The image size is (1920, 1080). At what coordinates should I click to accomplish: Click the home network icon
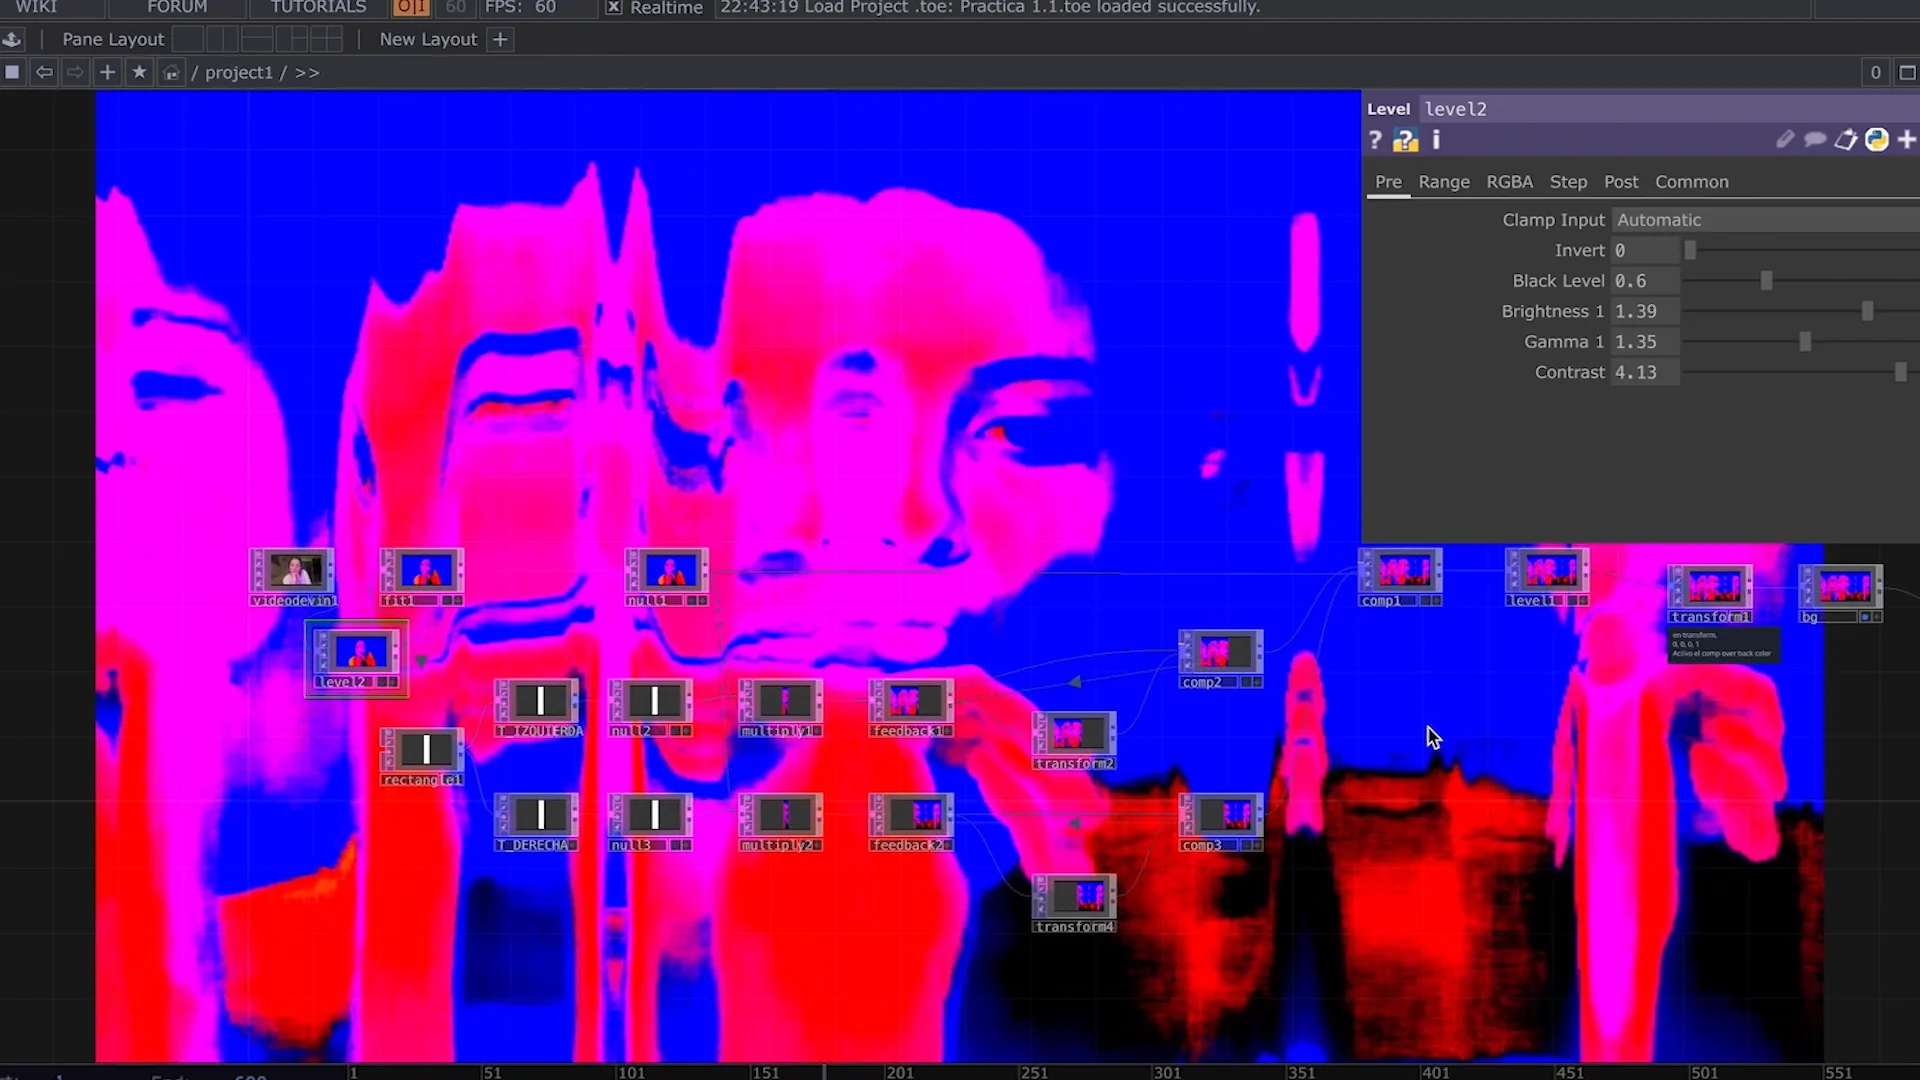pos(171,72)
